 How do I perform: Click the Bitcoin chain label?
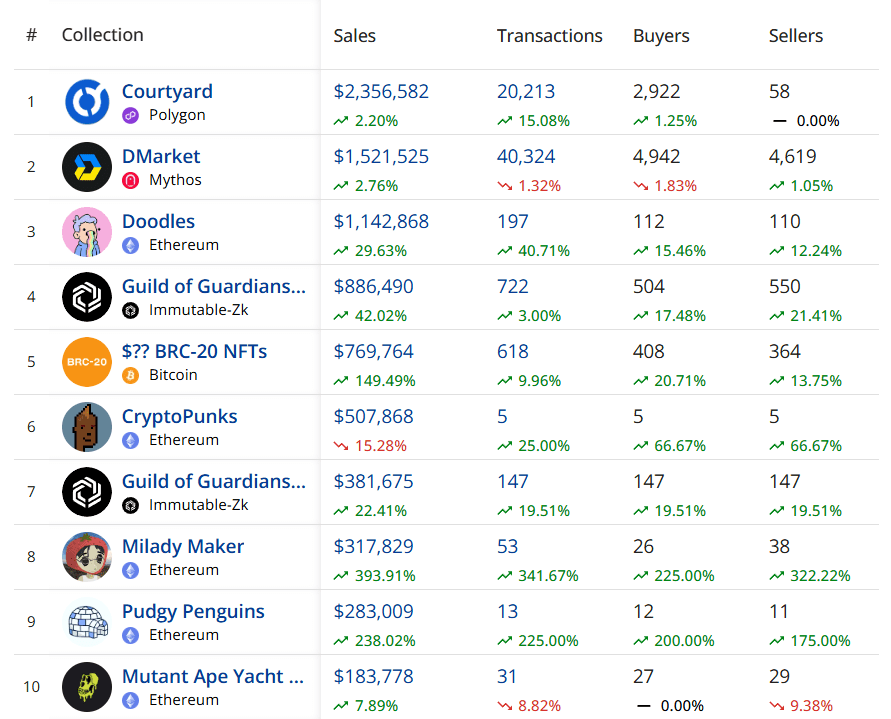pos(173,375)
